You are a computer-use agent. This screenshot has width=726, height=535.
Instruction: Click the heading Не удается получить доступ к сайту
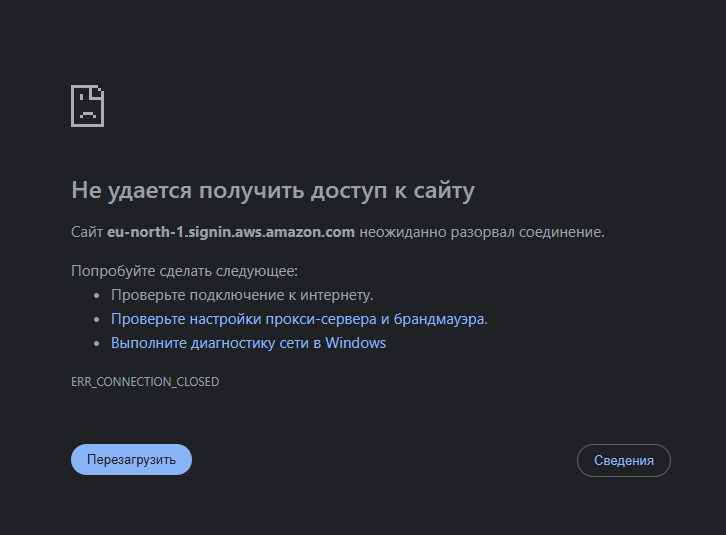tap(272, 191)
